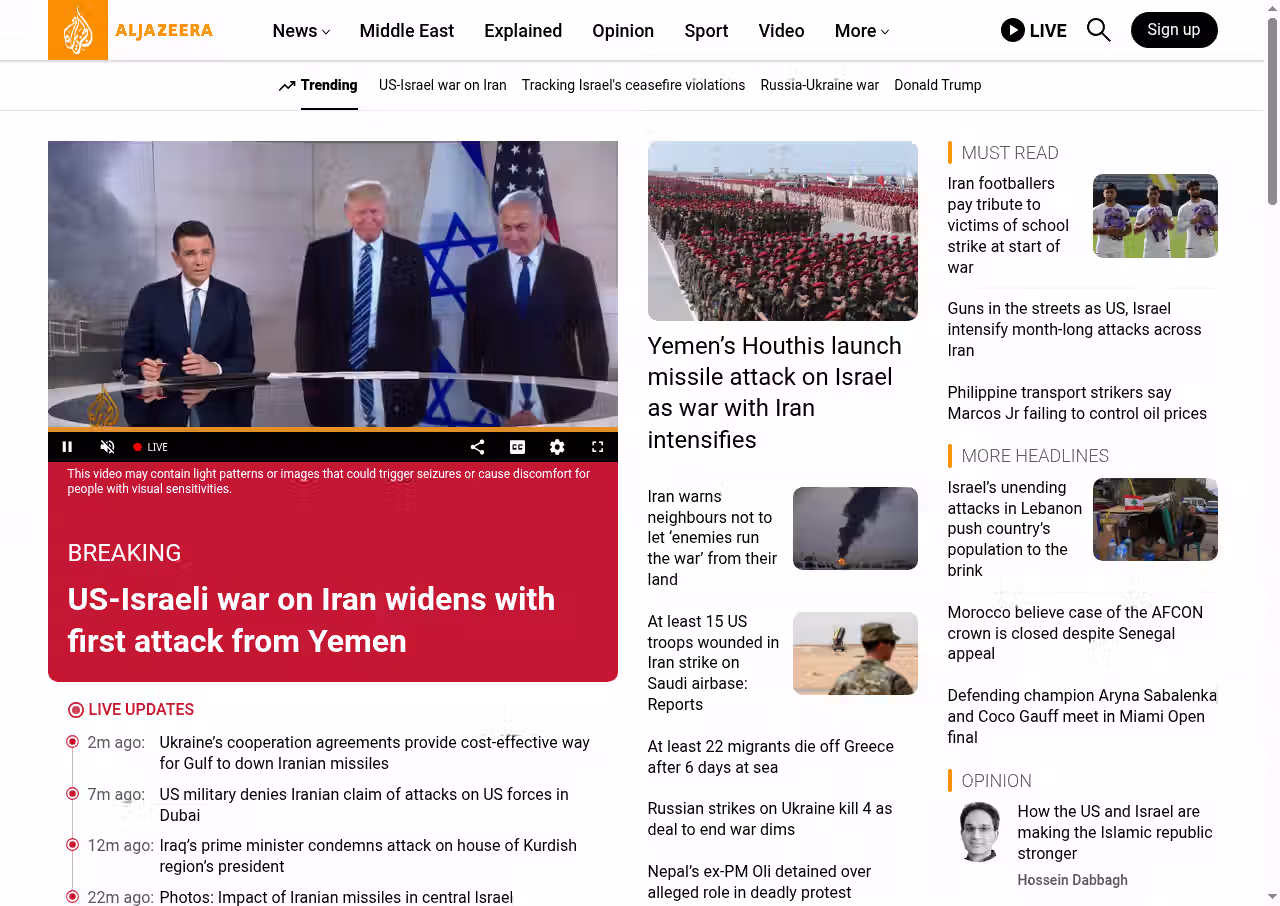Image resolution: width=1280 pixels, height=906 pixels.
Task: Open the Middle East section
Action: 406,31
